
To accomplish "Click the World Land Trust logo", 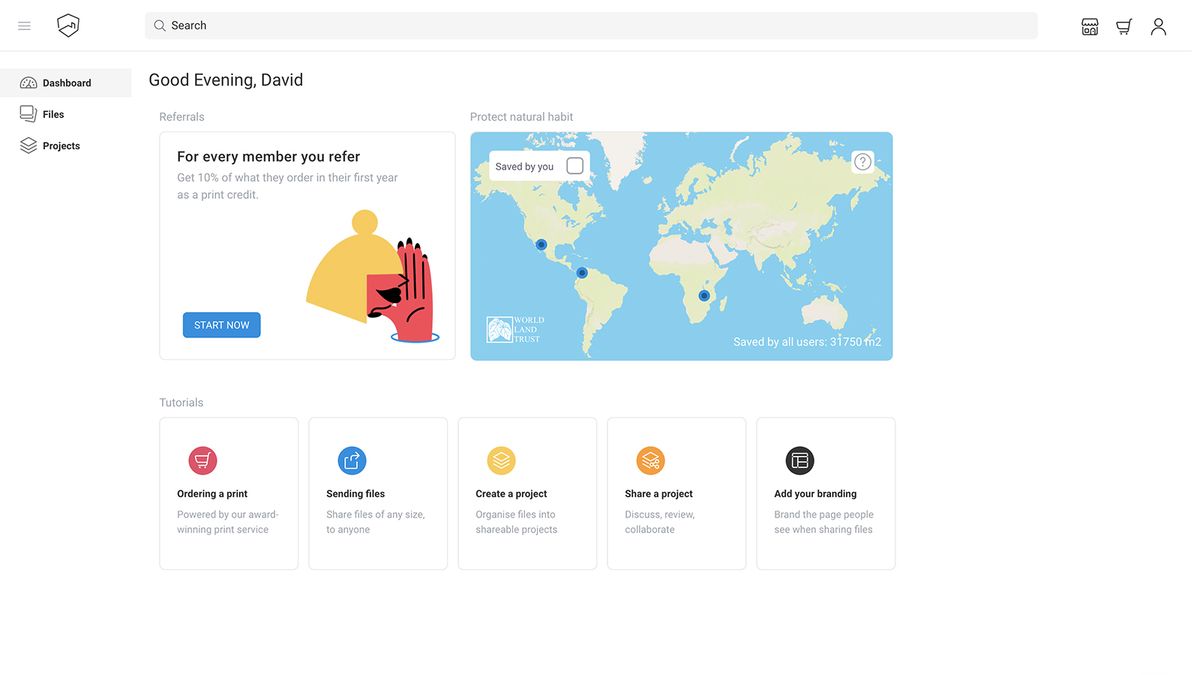I will (513, 327).
